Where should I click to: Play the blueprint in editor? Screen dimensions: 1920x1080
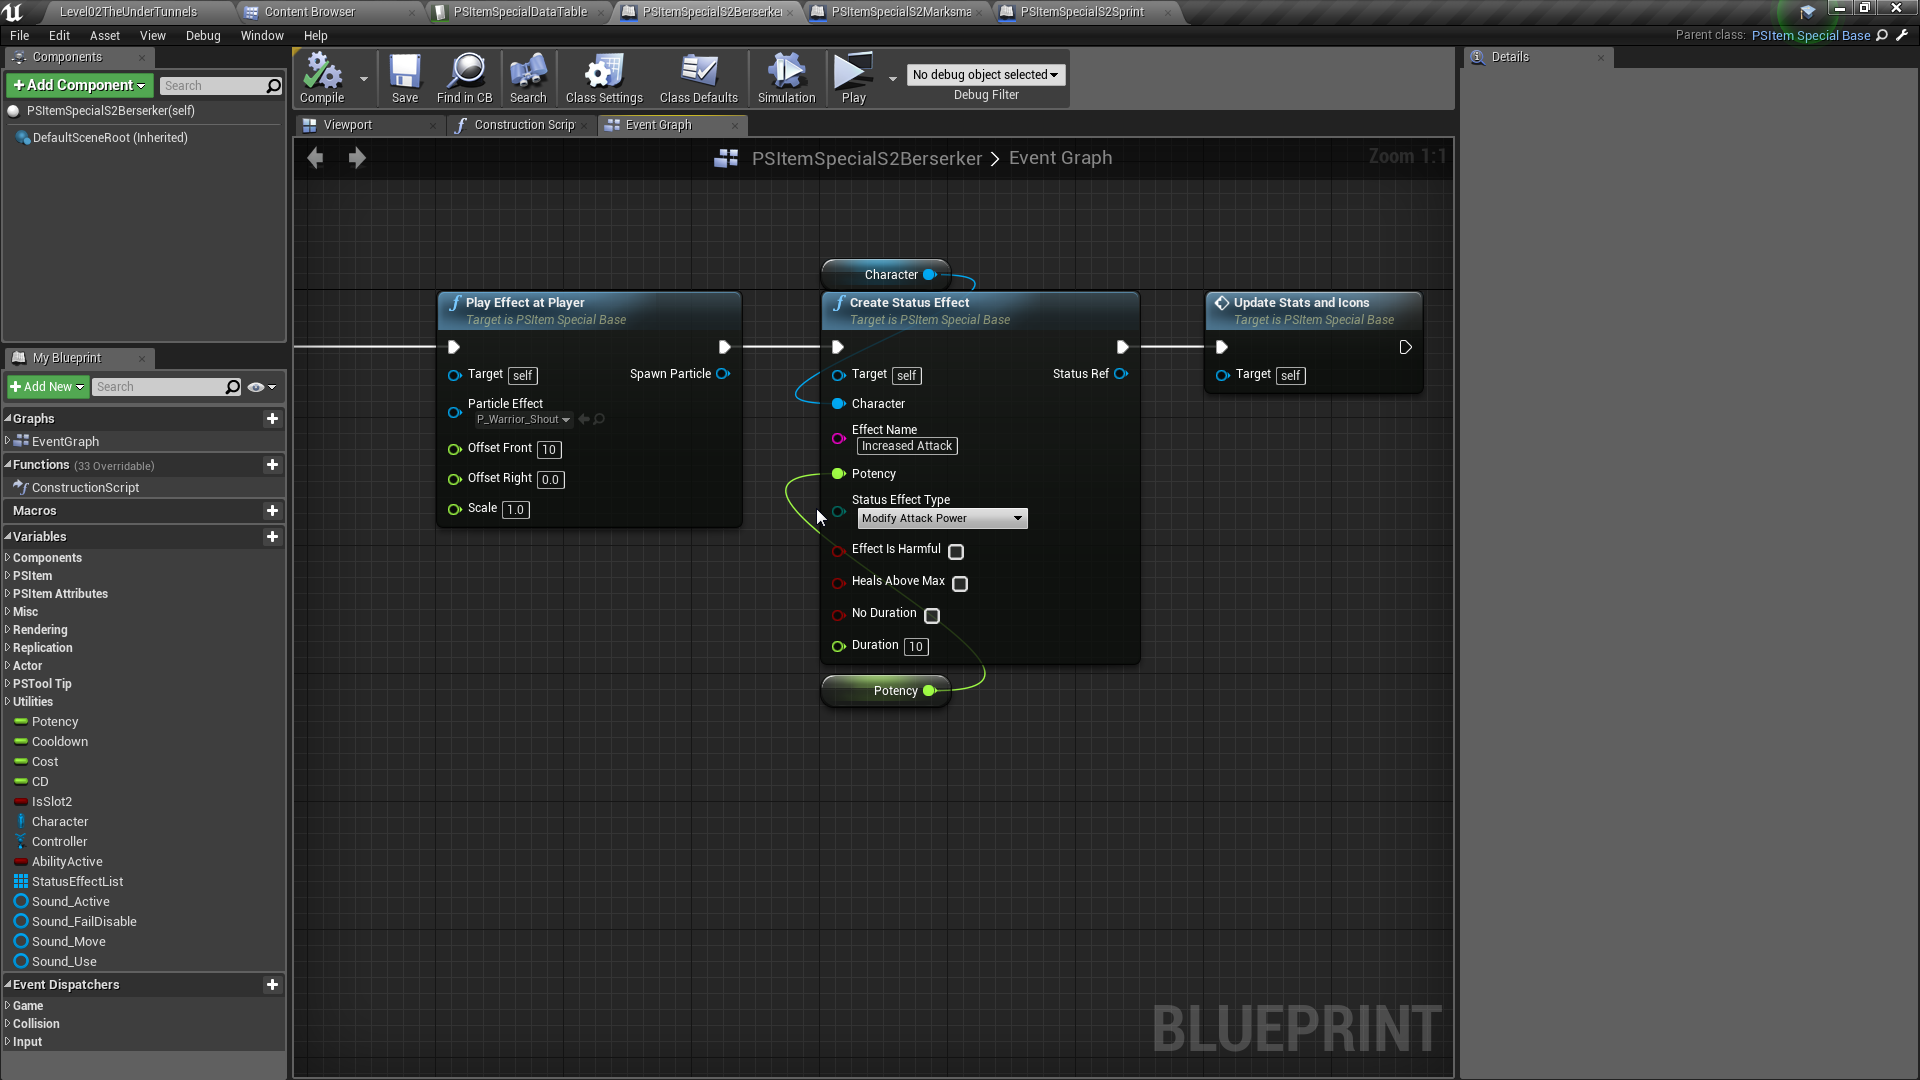(x=853, y=78)
